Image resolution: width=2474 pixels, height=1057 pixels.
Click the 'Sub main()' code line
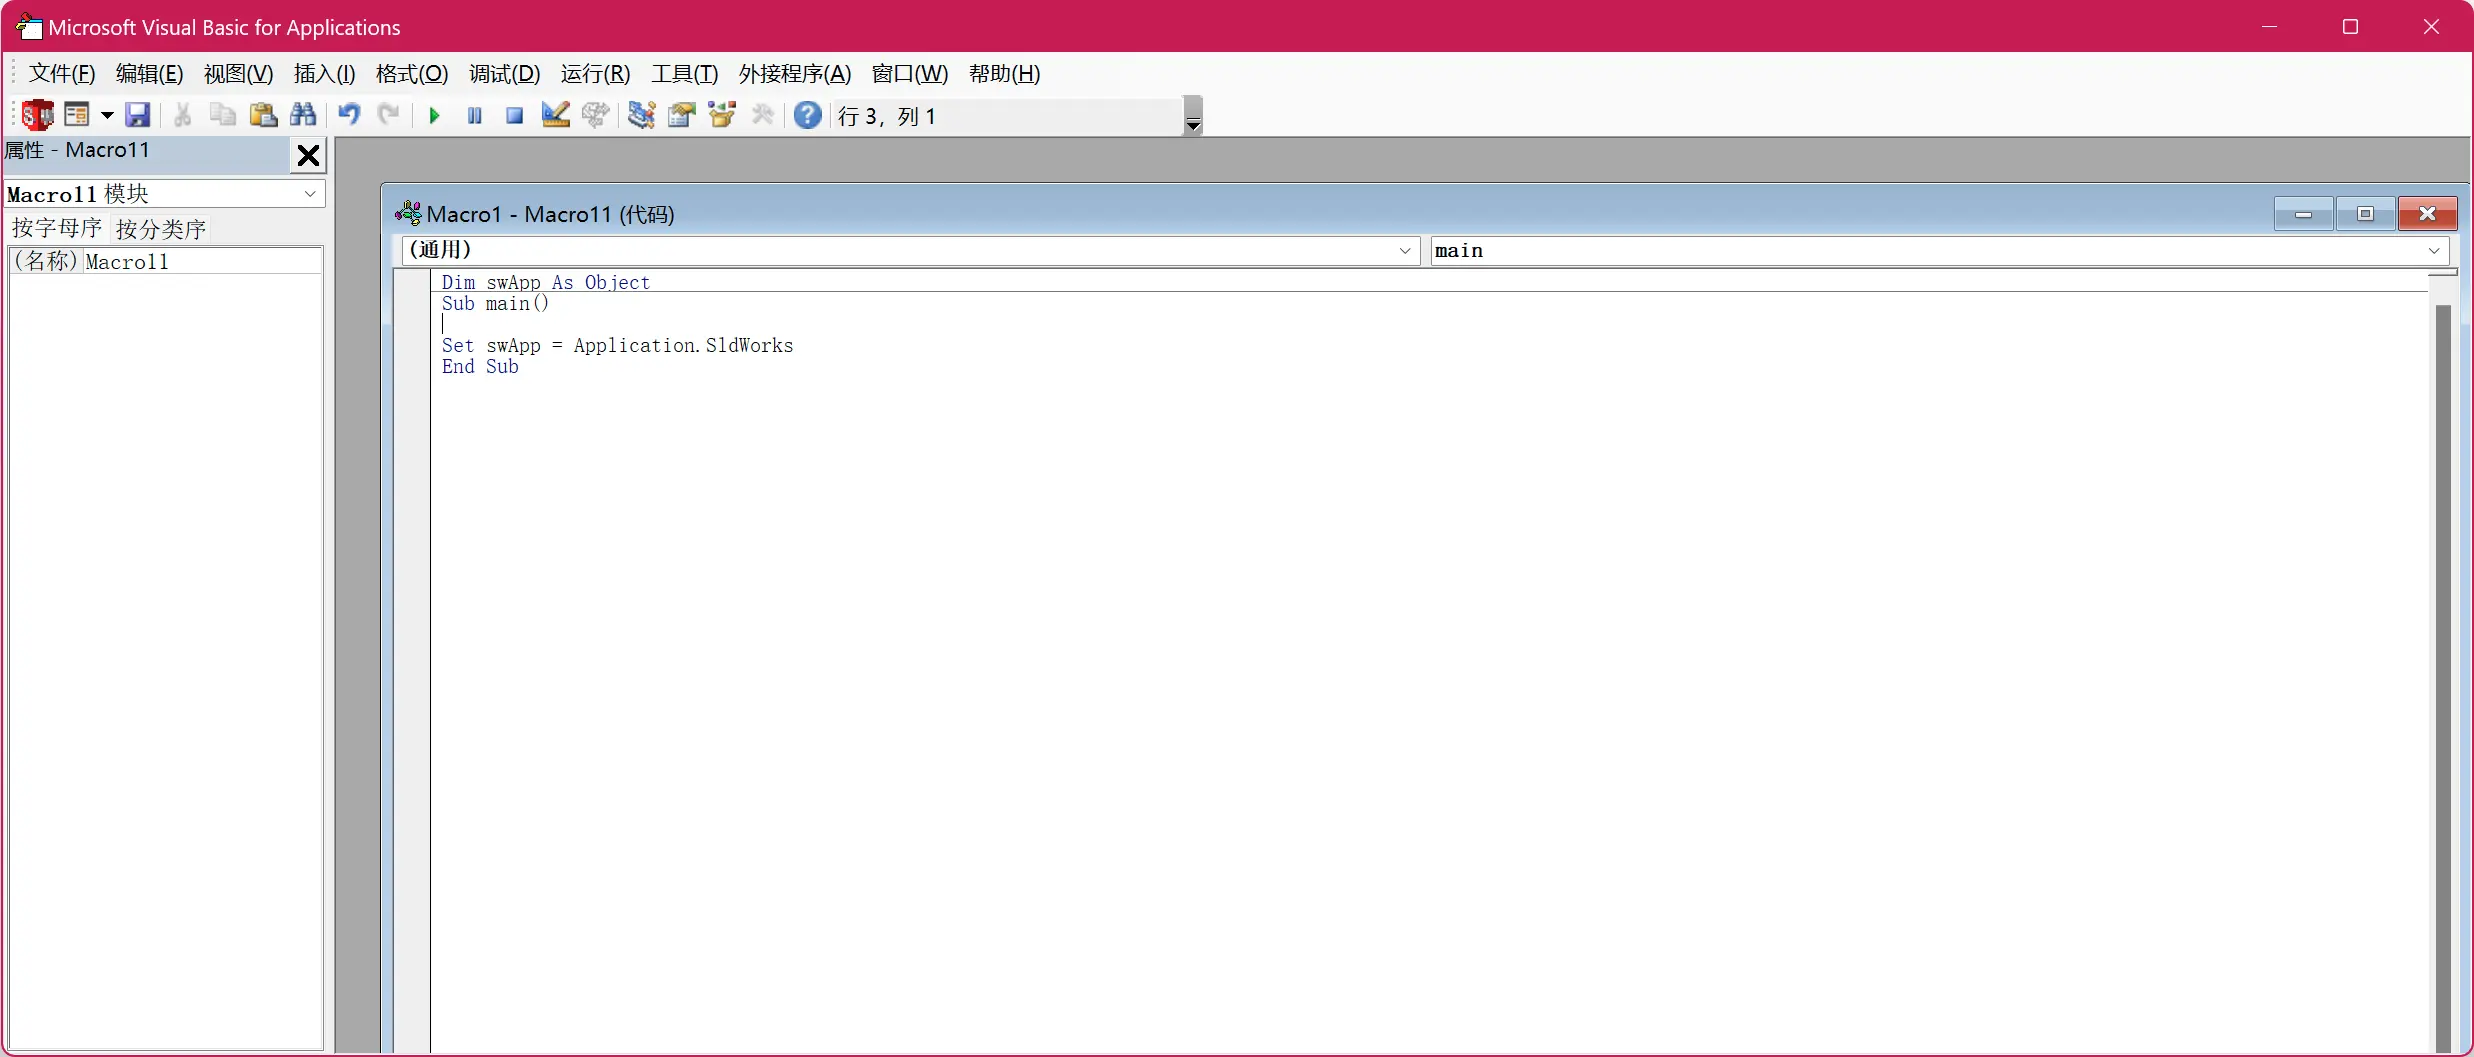495,304
